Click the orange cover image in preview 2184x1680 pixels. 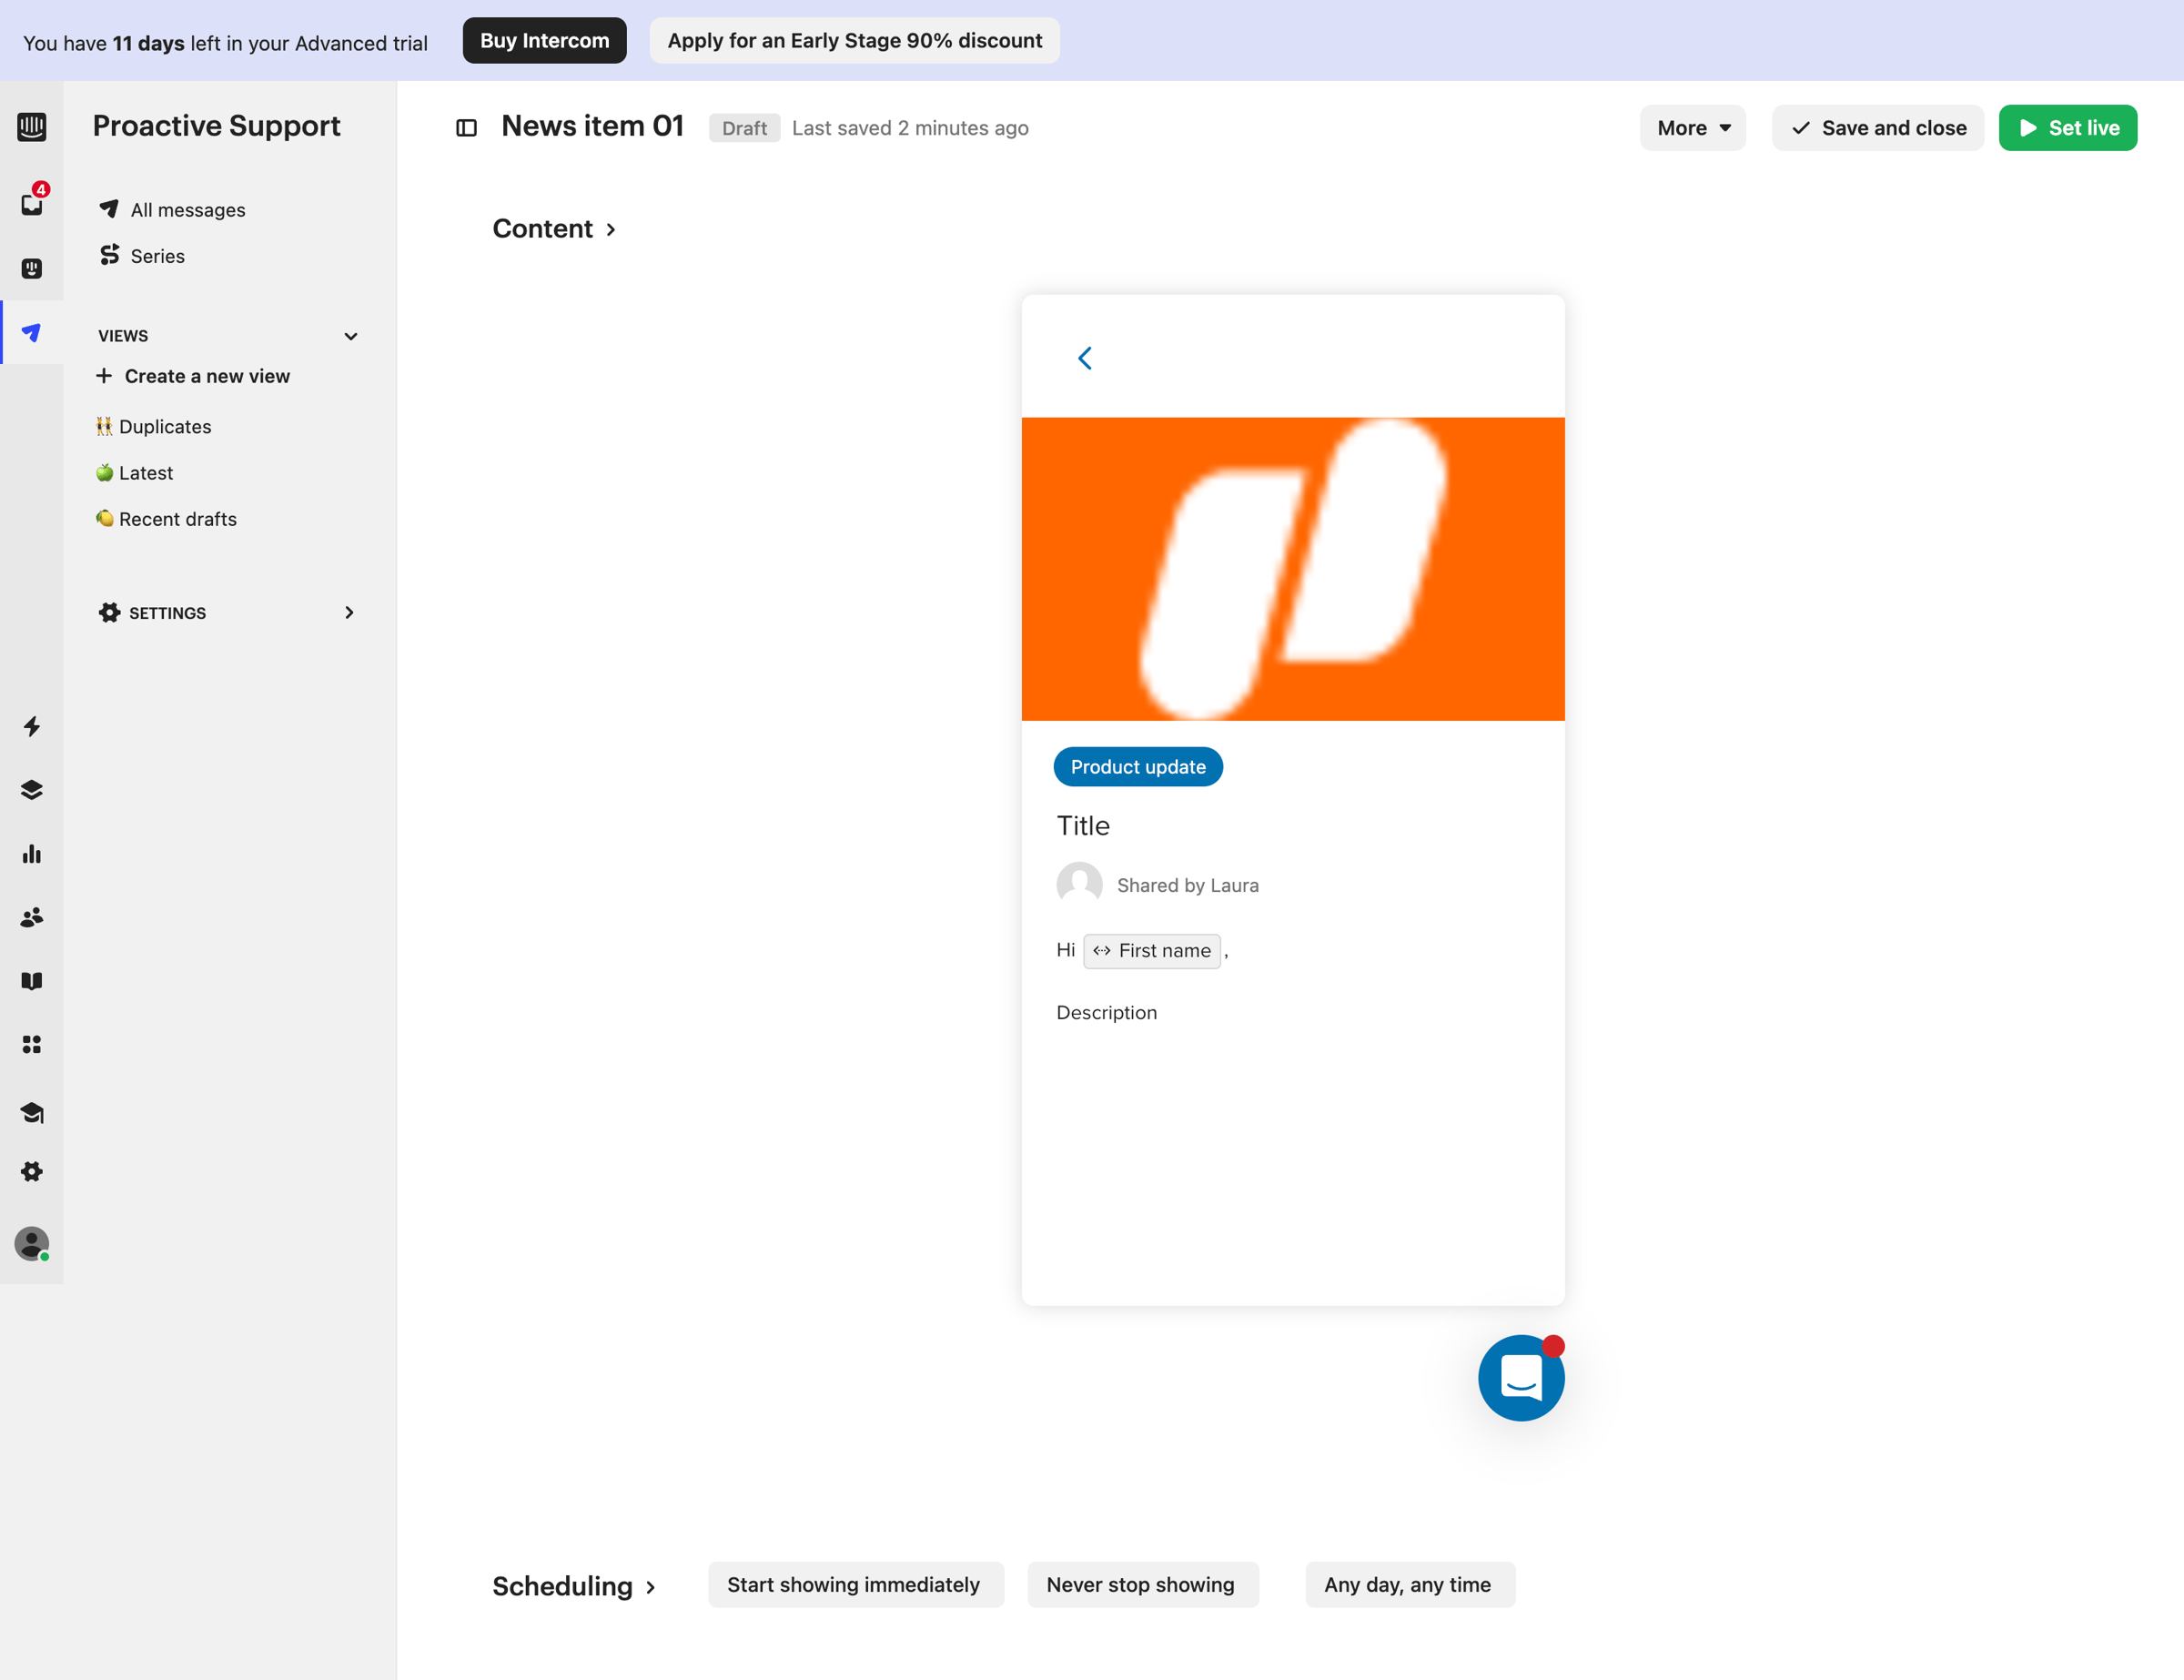pyautogui.click(x=1293, y=569)
